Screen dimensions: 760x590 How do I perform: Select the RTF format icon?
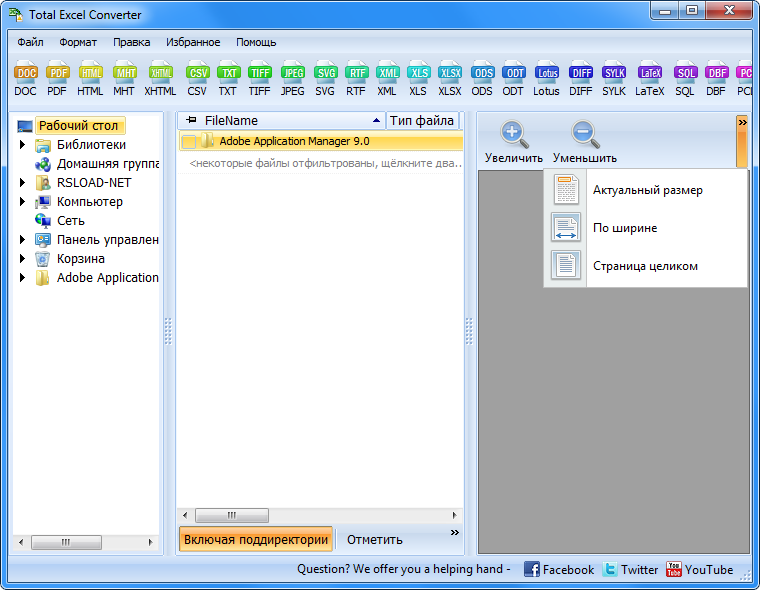pos(356,78)
